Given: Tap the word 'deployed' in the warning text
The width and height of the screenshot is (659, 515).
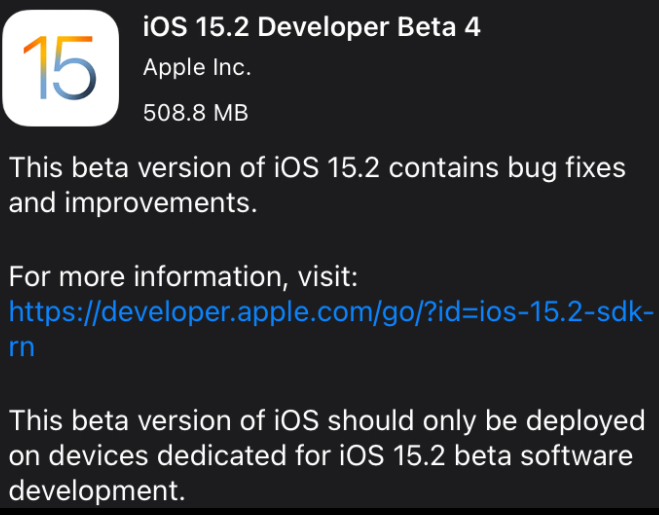Looking at the screenshot, I should 585,421.
